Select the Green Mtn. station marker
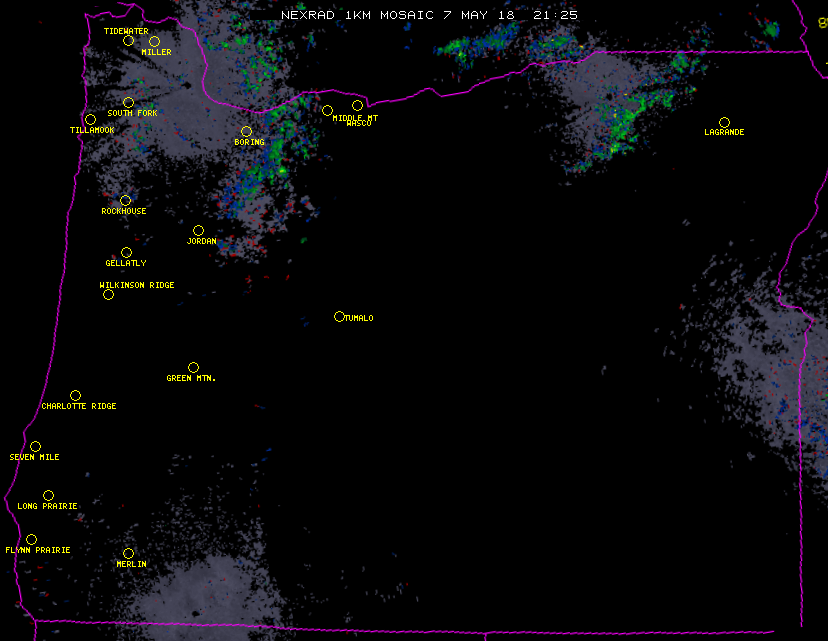Image resolution: width=828 pixels, height=641 pixels. click(193, 367)
